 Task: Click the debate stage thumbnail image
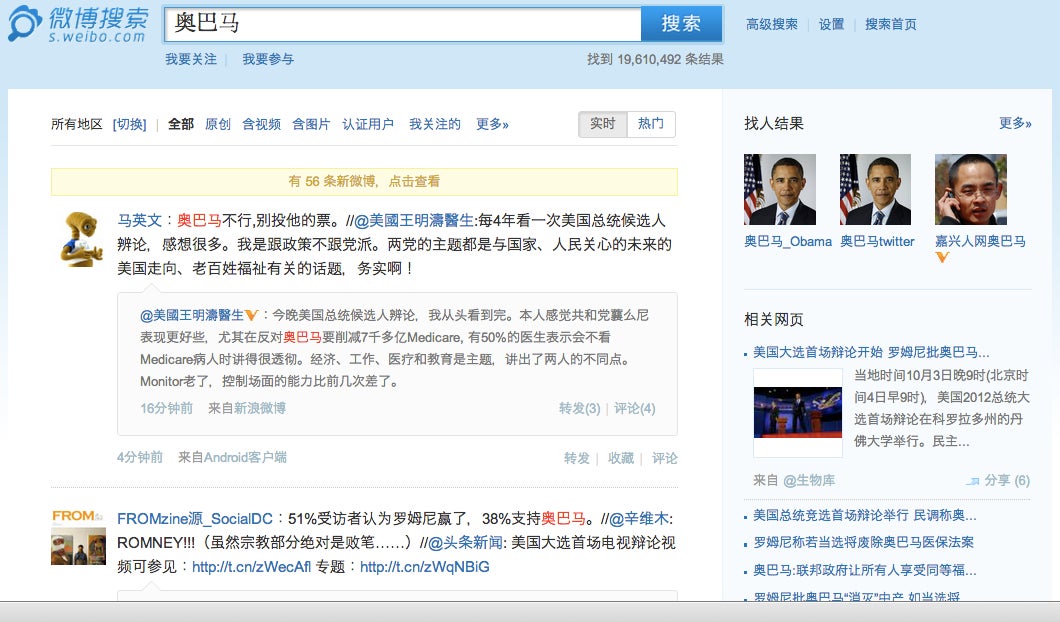(x=798, y=412)
